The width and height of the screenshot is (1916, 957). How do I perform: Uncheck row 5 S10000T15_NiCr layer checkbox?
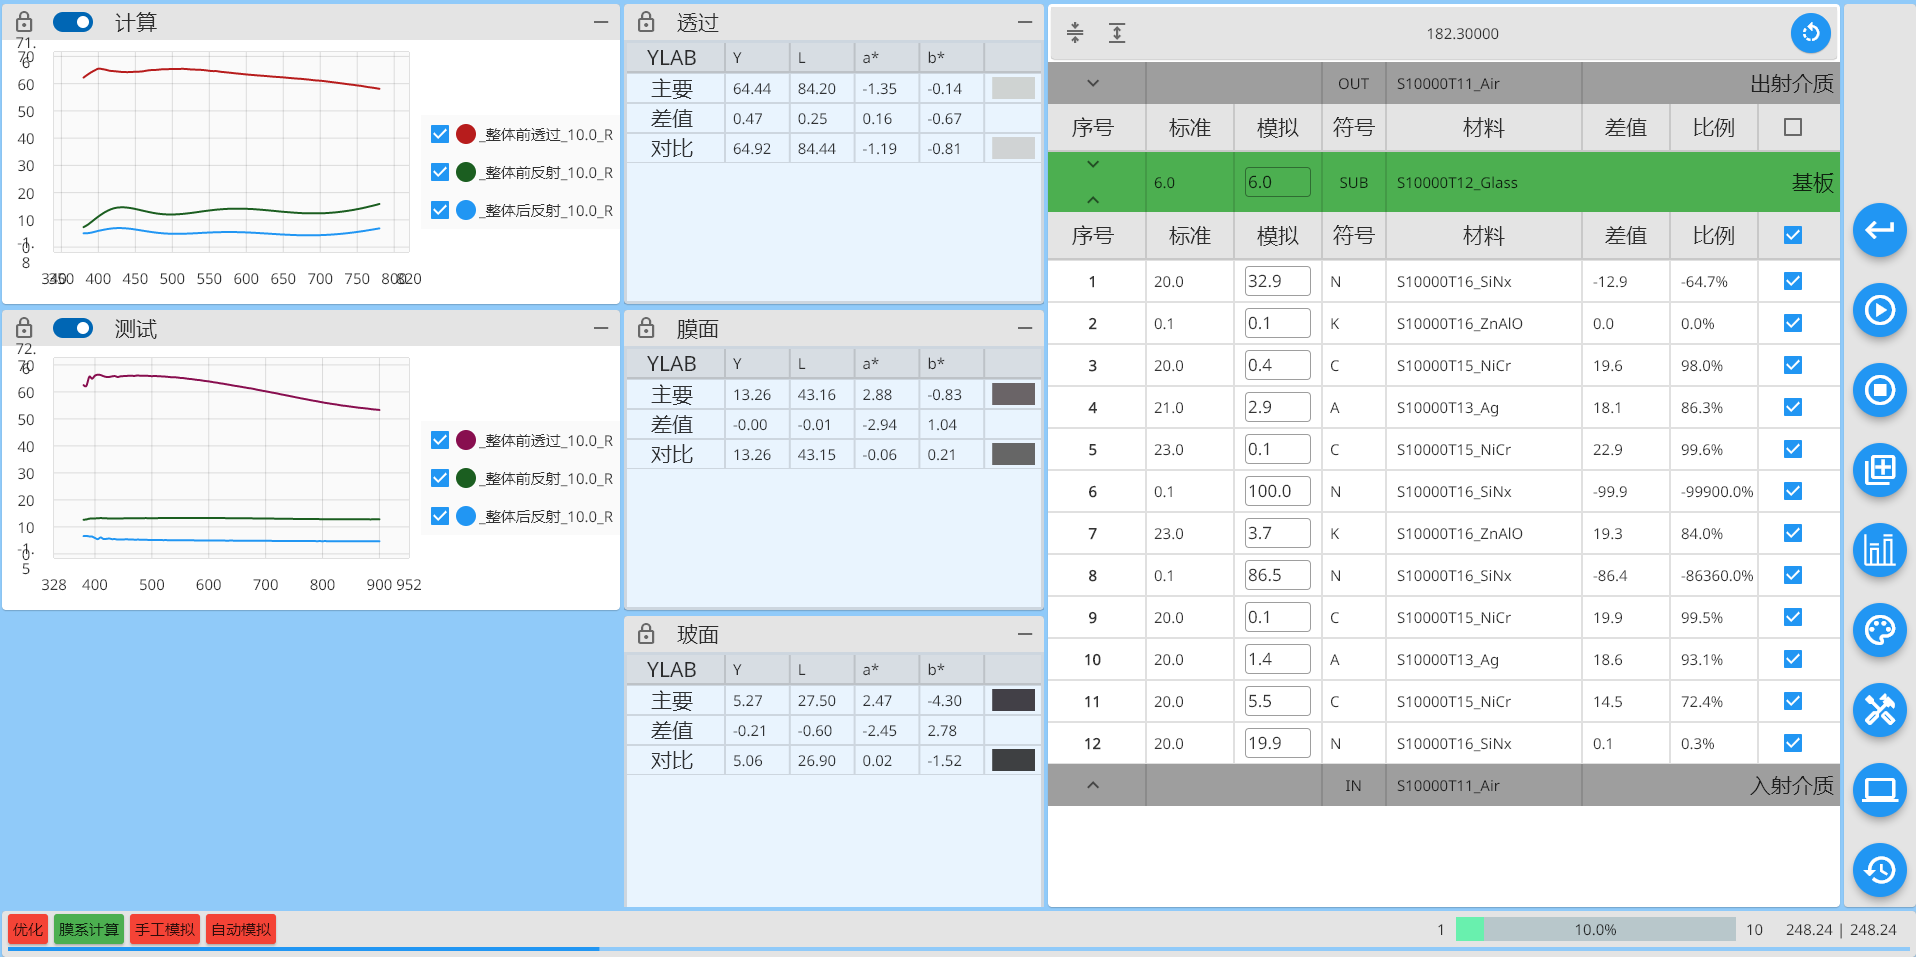click(1791, 449)
